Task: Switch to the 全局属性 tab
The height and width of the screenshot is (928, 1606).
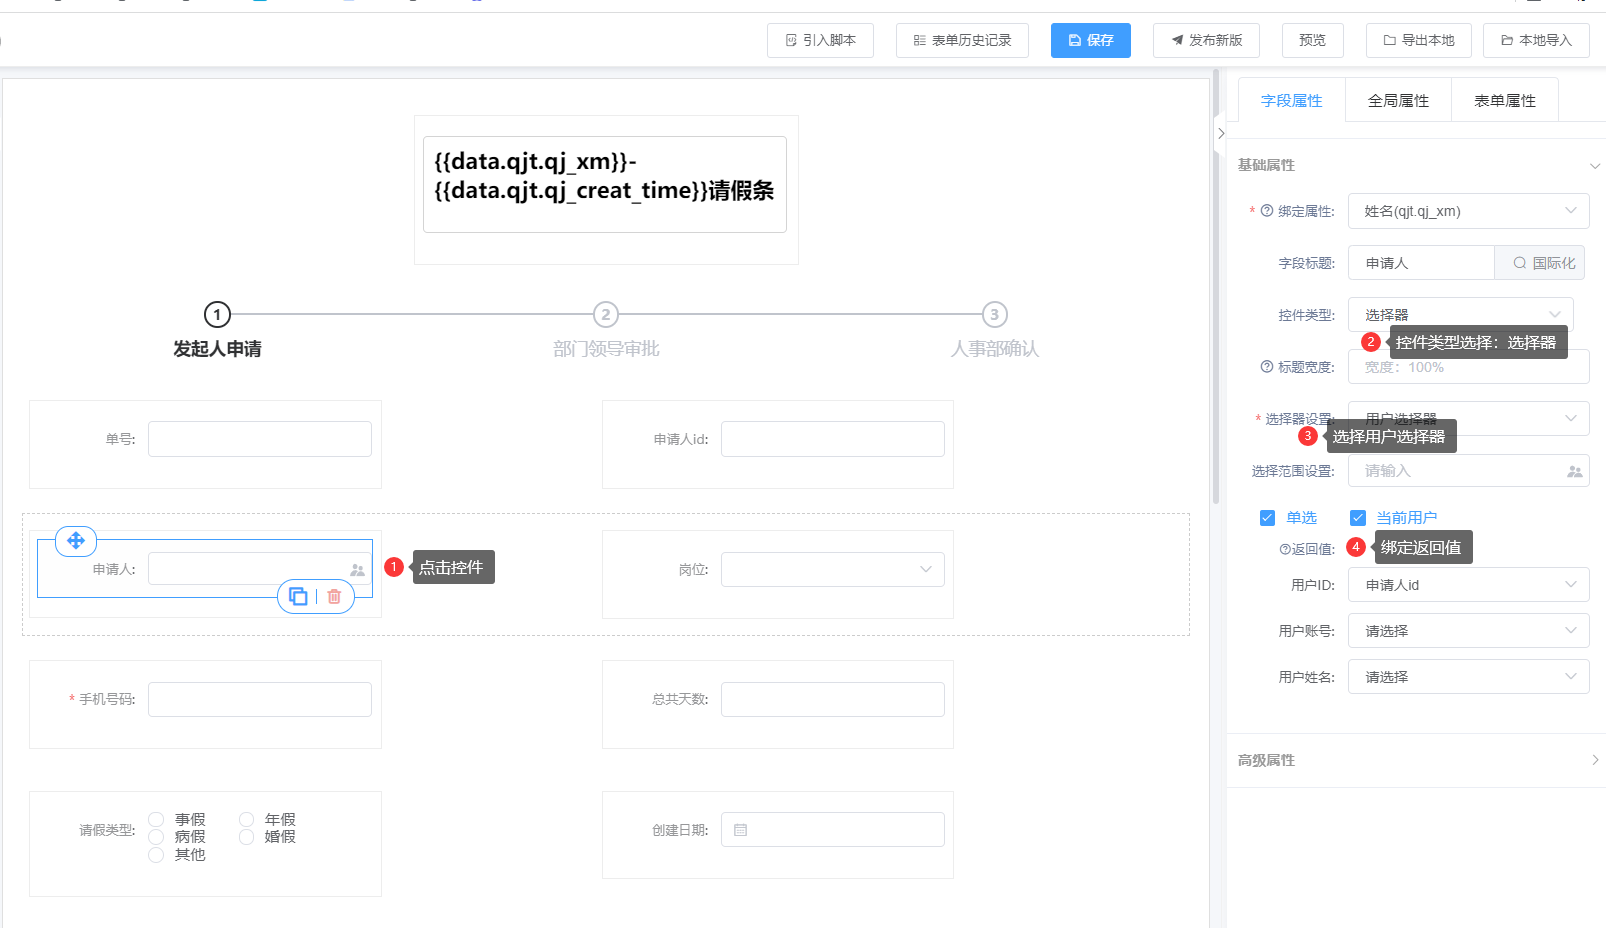Action: coord(1398,101)
